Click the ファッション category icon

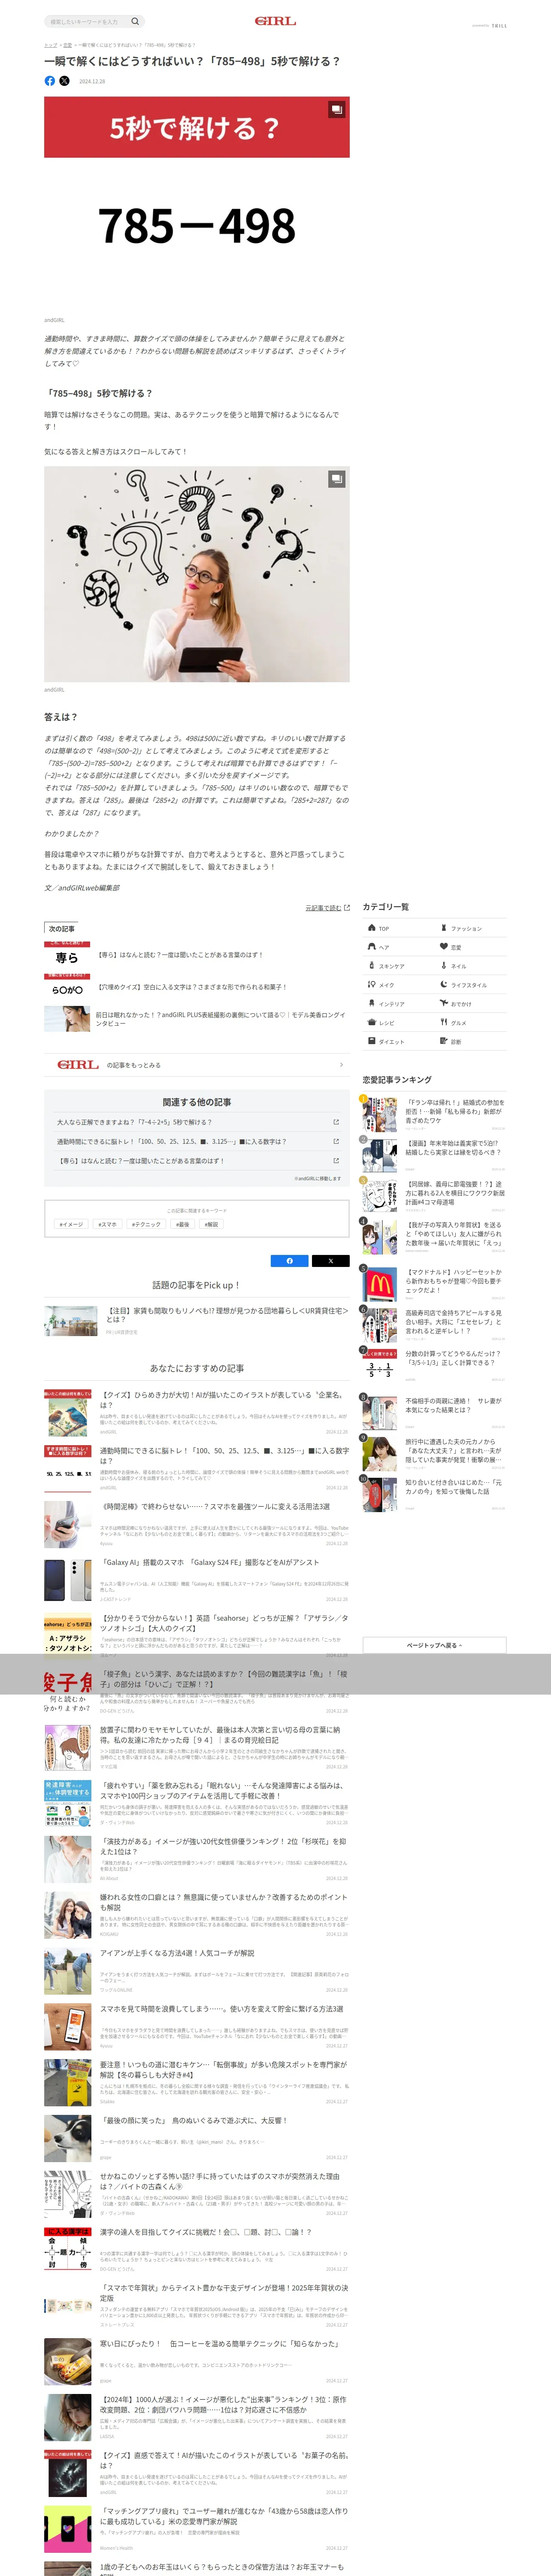coord(444,928)
